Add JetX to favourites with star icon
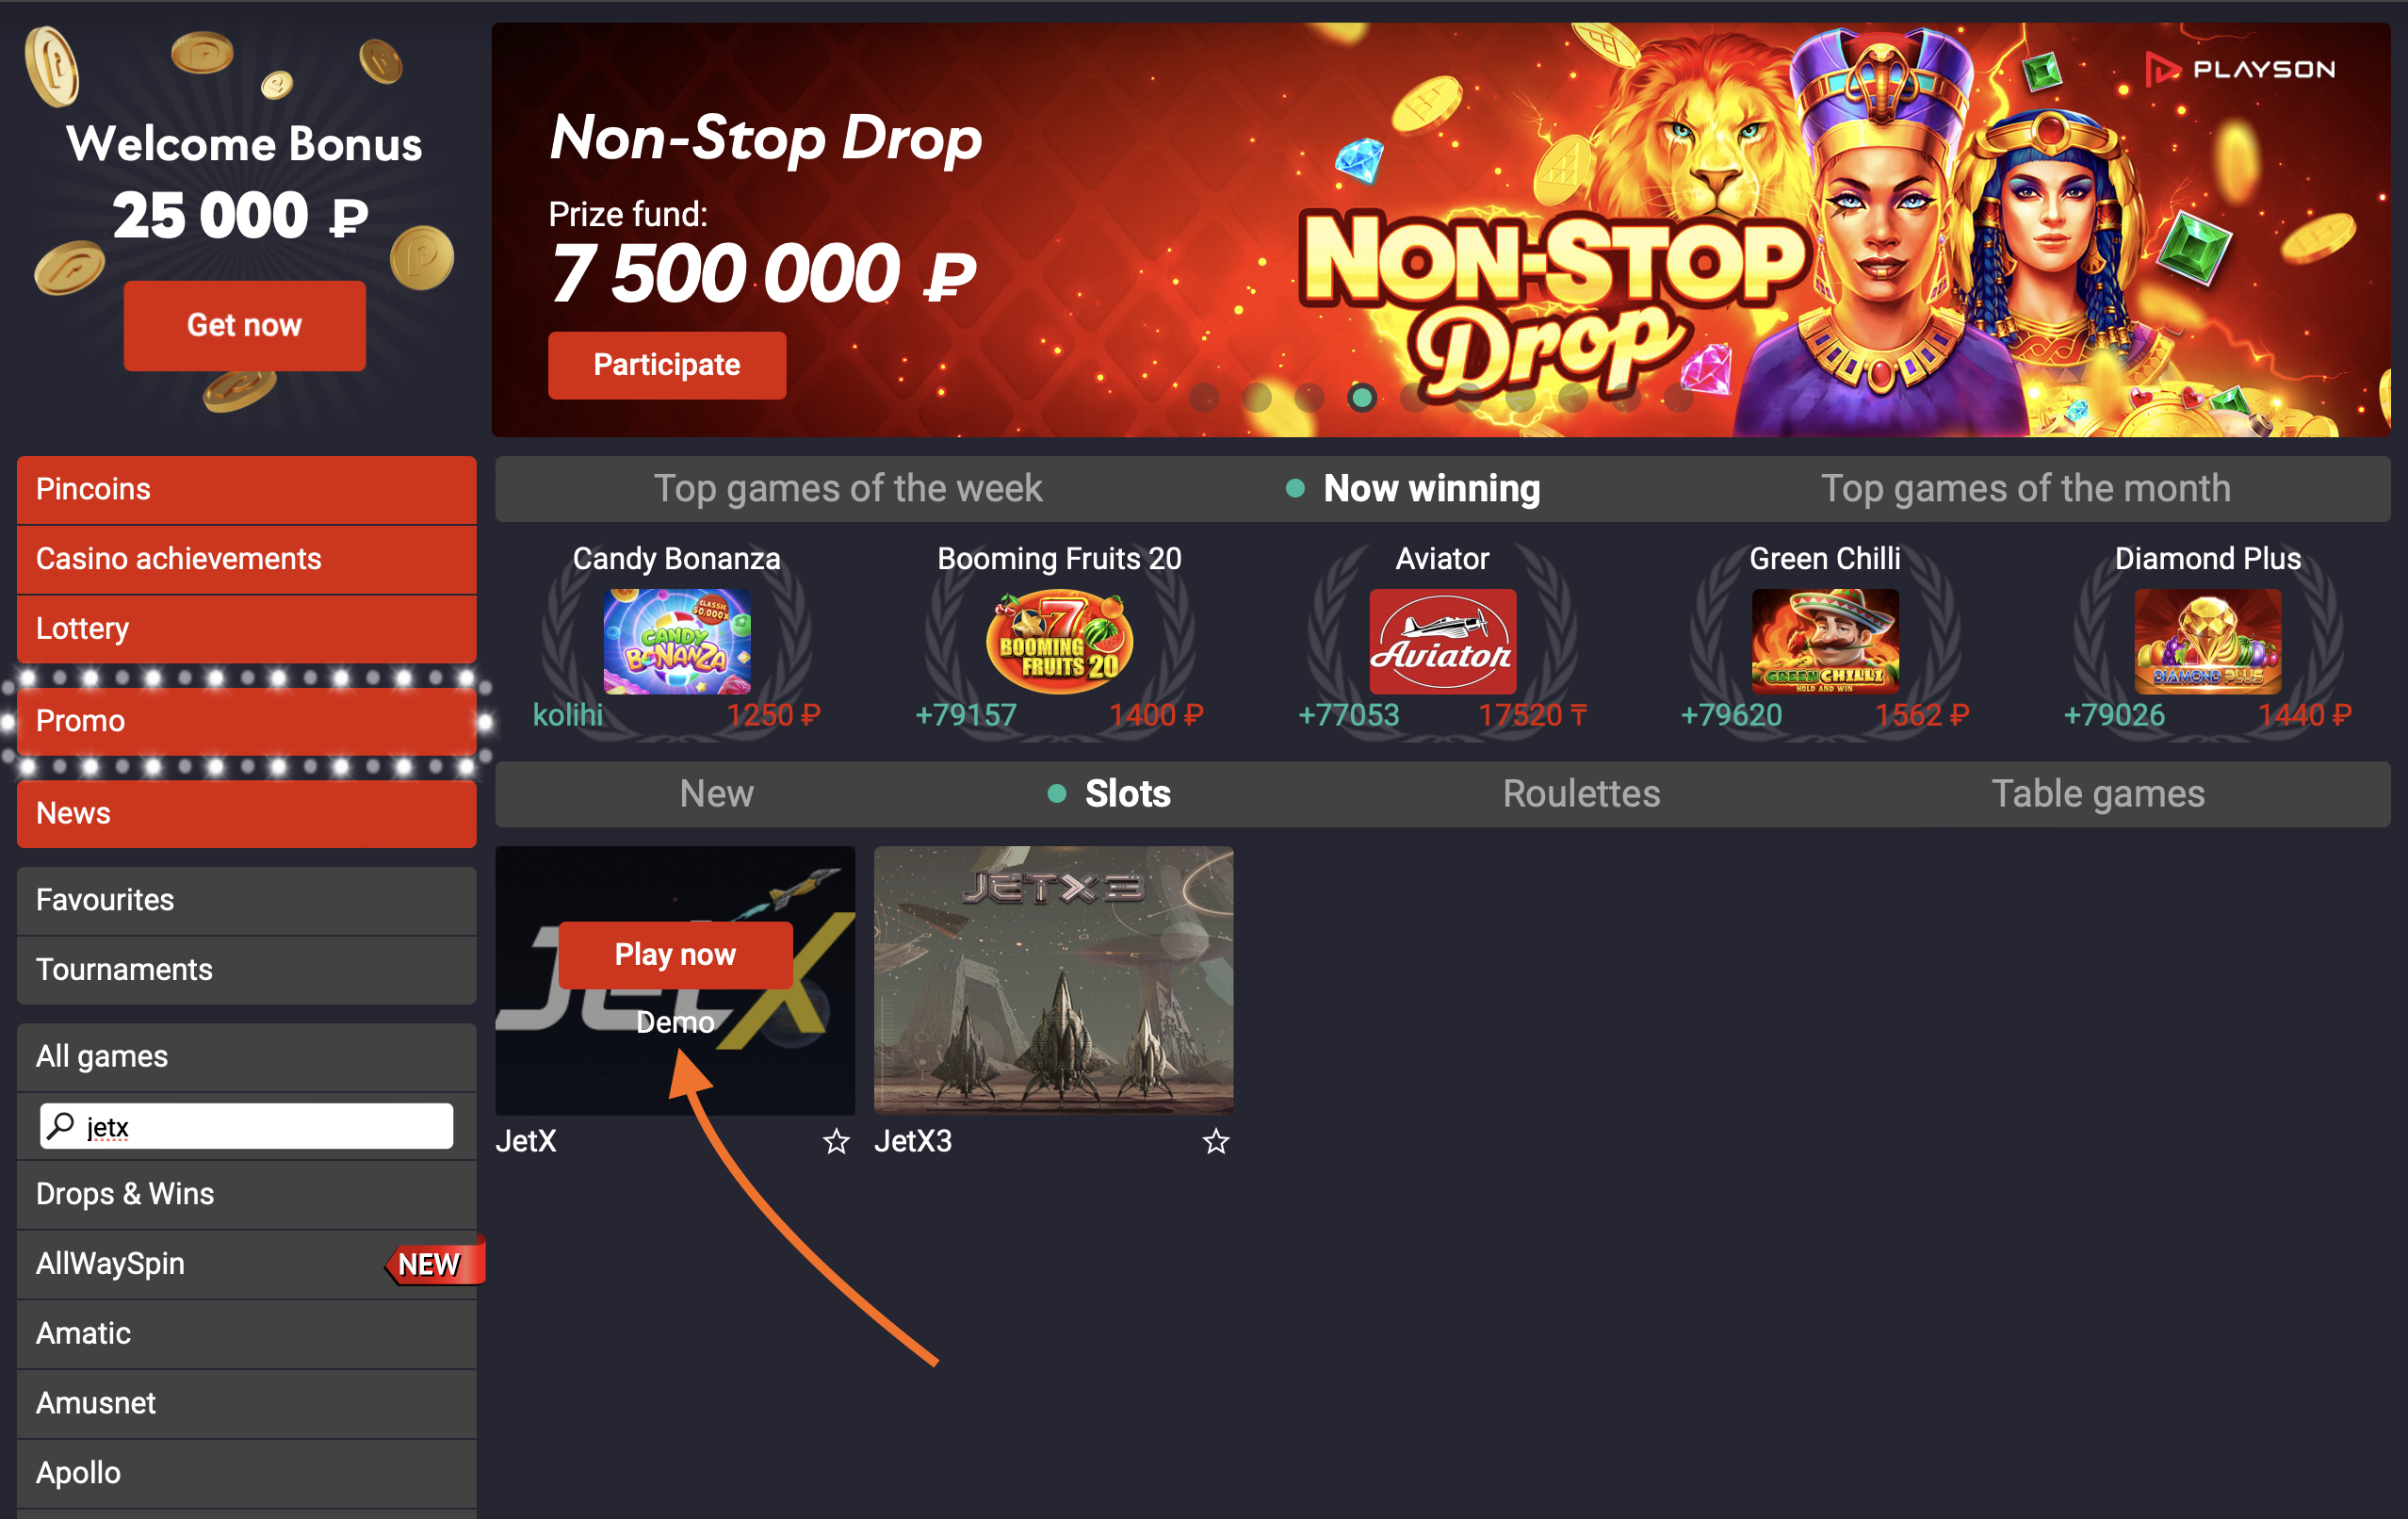This screenshot has width=2408, height=1519. pyautogui.click(x=836, y=1141)
